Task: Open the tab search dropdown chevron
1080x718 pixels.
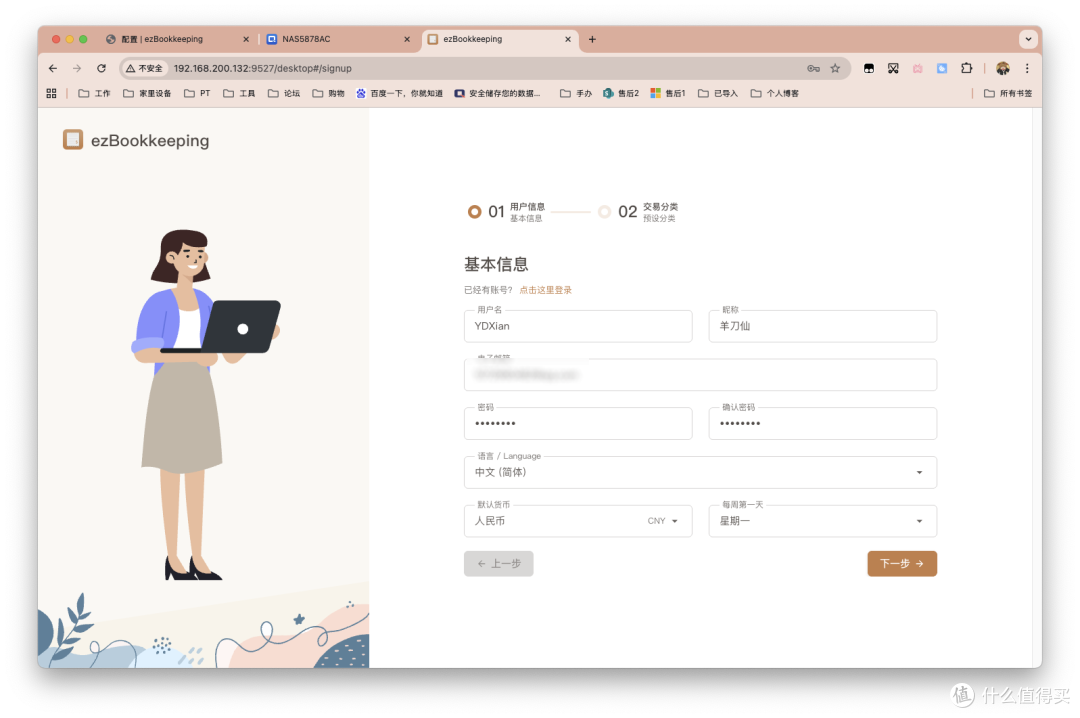Action: (x=1028, y=39)
